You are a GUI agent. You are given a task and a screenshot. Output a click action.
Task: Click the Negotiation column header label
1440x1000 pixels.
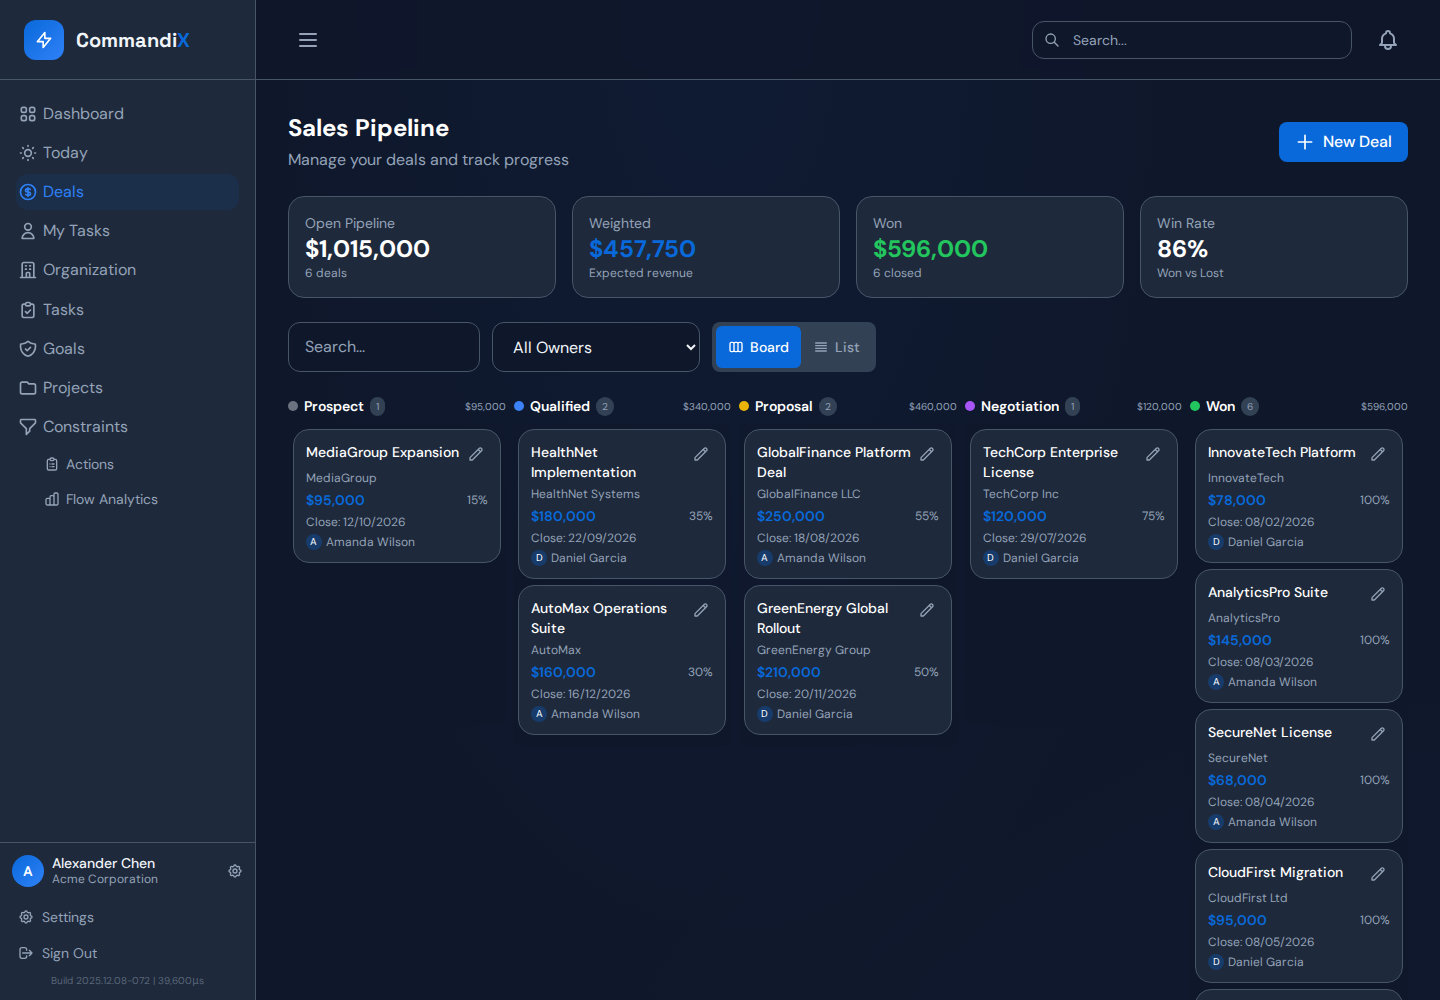1020,406
